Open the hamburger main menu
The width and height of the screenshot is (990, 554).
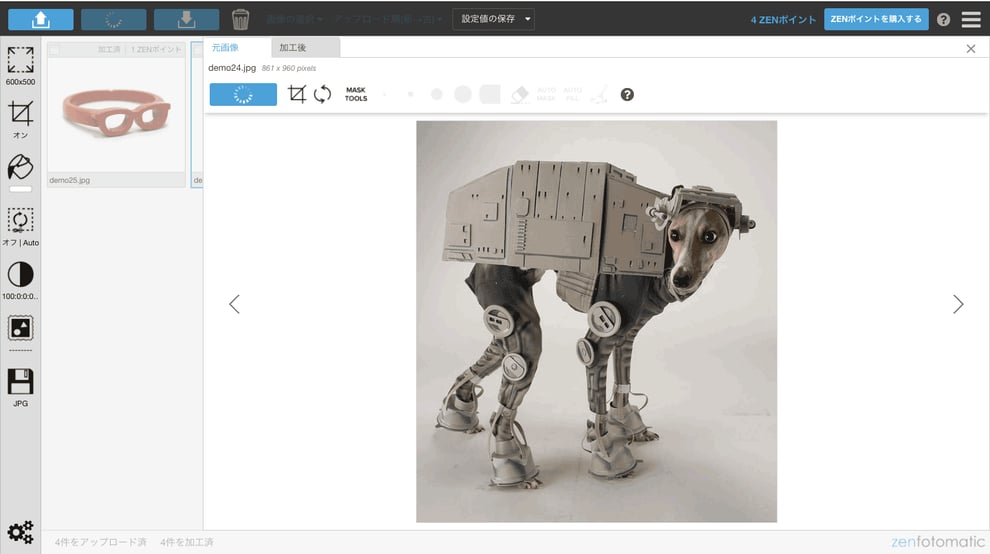click(x=971, y=20)
